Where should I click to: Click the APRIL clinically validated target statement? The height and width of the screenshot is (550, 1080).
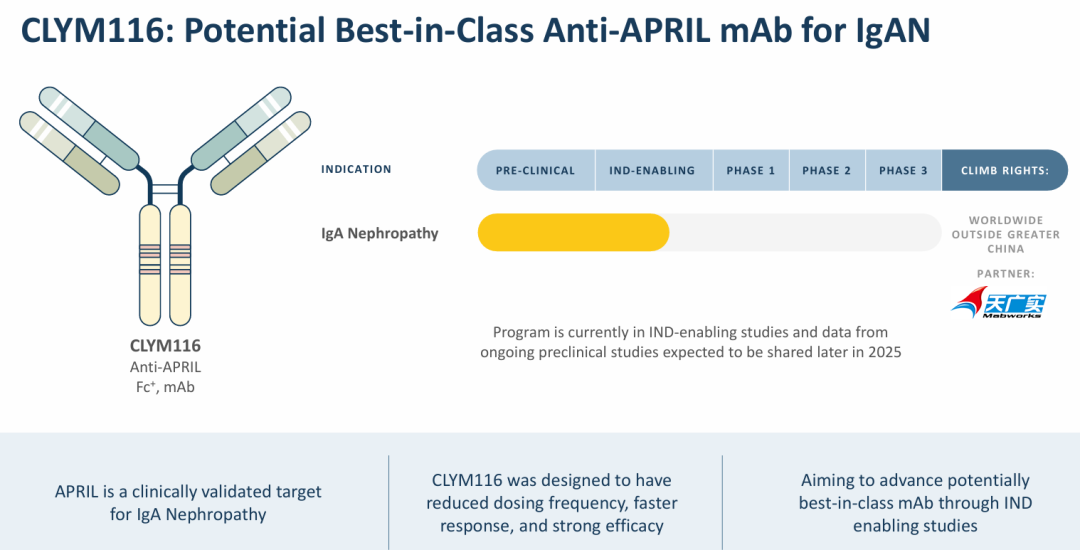click(x=188, y=502)
